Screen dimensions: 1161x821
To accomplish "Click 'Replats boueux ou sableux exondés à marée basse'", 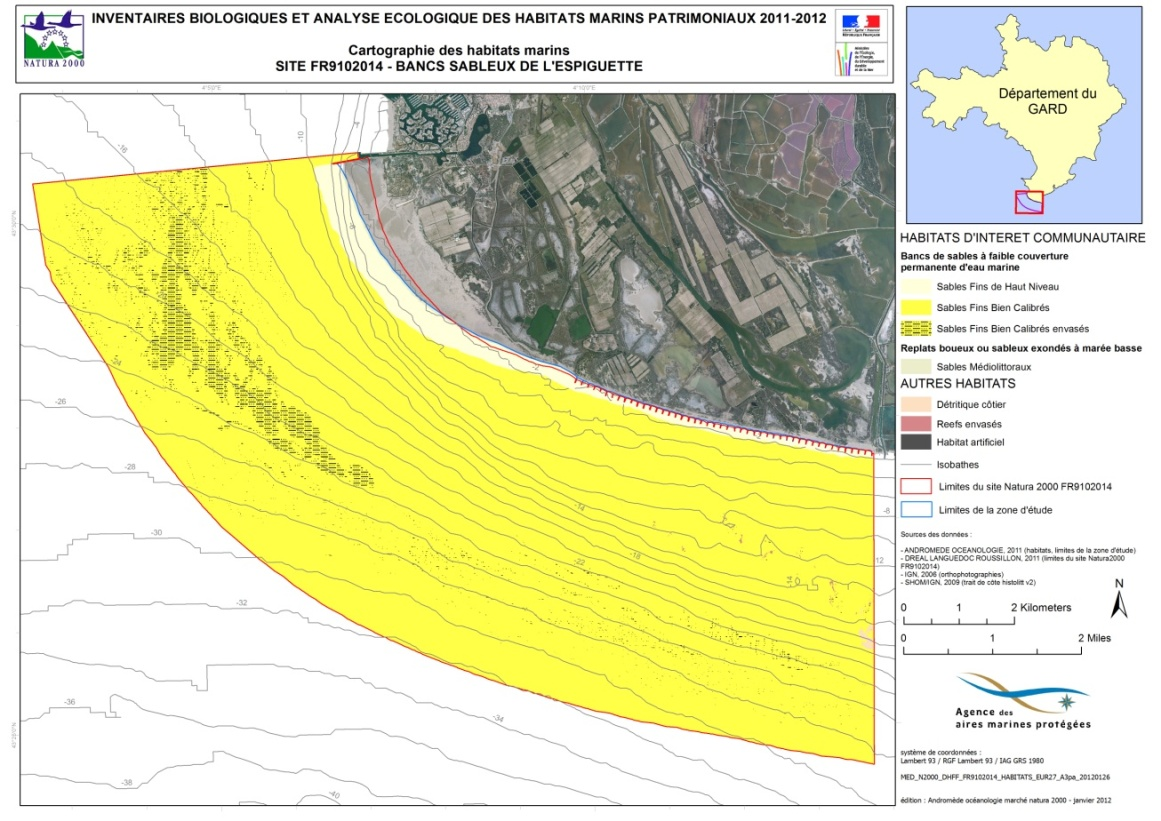I will click(1021, 348).
